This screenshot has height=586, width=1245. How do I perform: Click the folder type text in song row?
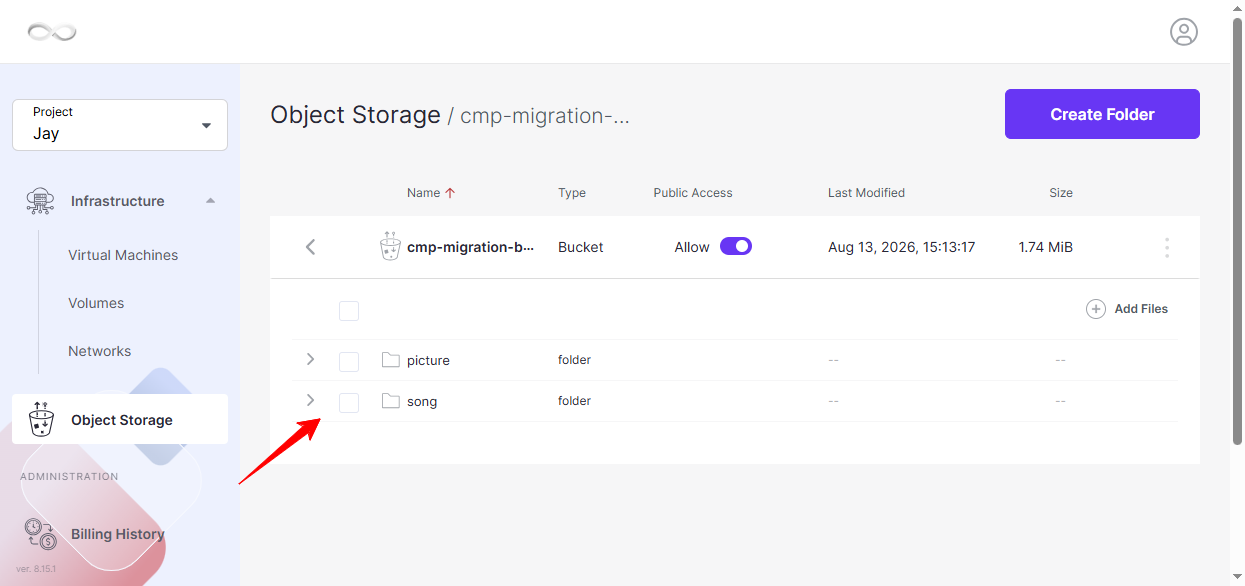[574, 400]
